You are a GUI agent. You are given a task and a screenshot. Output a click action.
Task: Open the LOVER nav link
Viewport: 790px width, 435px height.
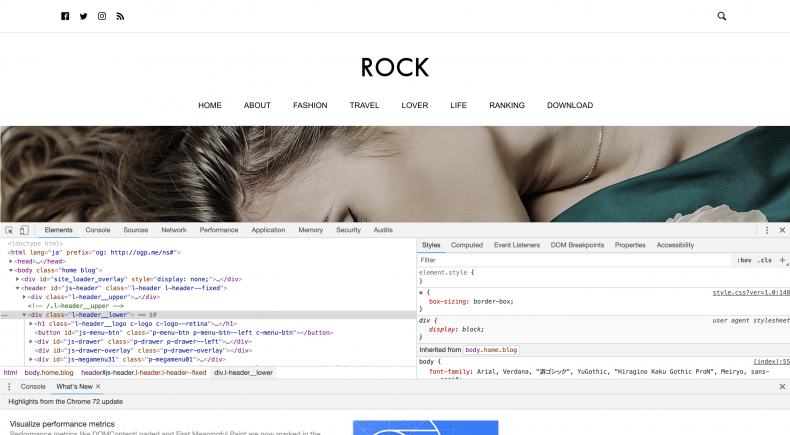(415, 105)
